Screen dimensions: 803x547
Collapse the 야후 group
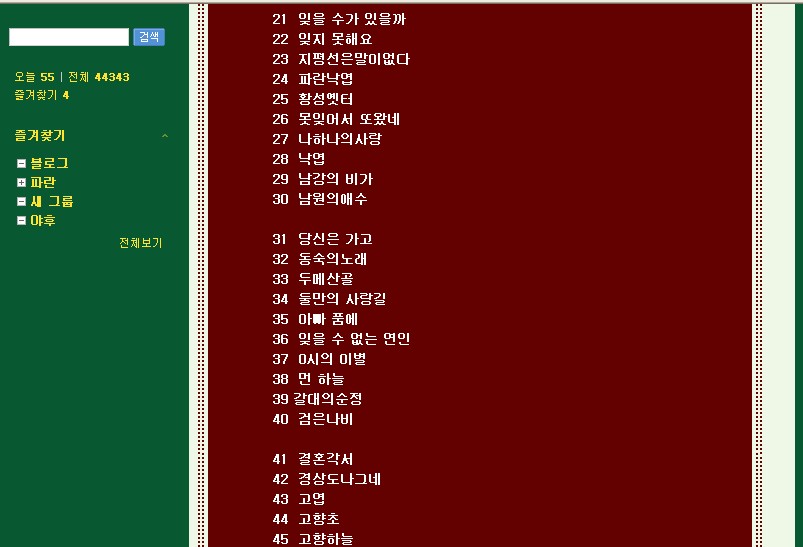click(21, 220)
